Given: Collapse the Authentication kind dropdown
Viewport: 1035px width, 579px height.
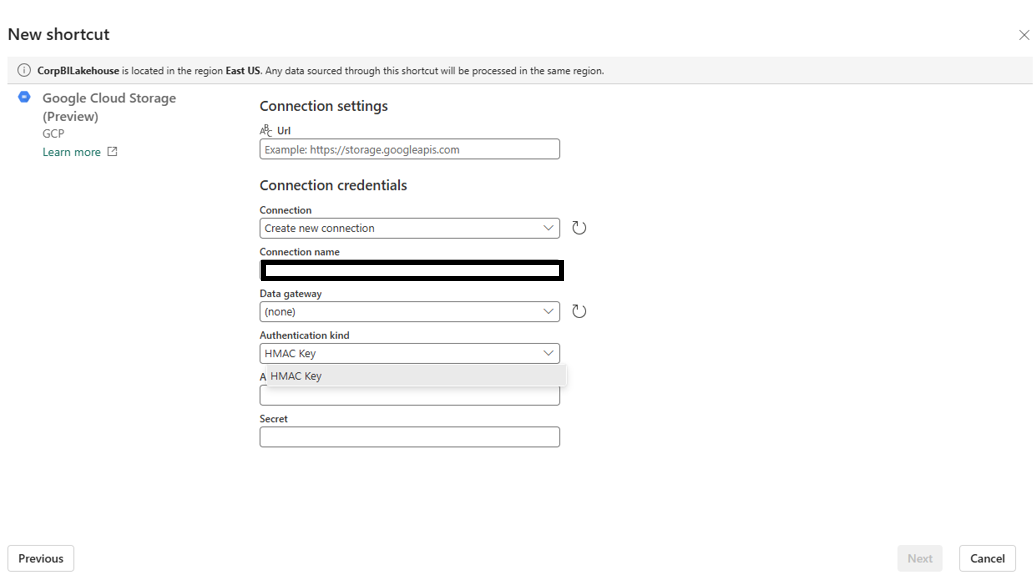Looking at the screenshot, I should [x=409, y=353].
